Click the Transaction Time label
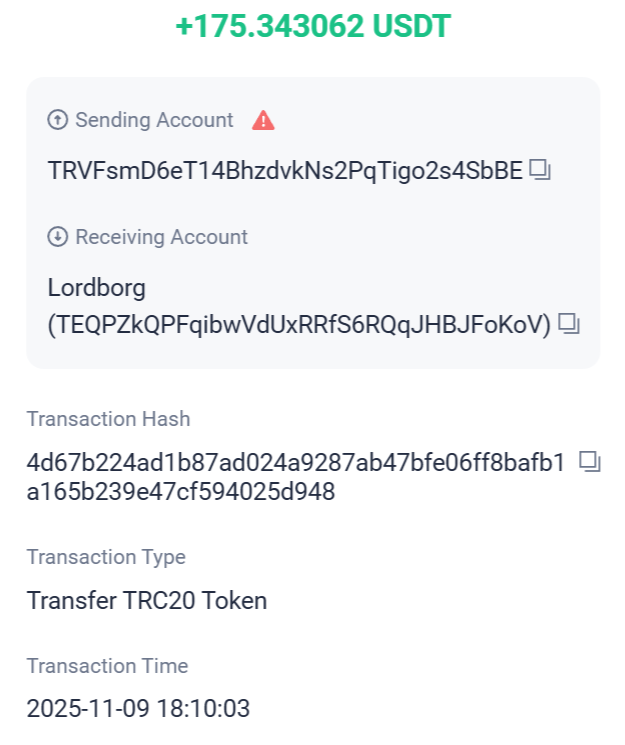The width and height of the screenshot is (625, 745). point(107,666)
